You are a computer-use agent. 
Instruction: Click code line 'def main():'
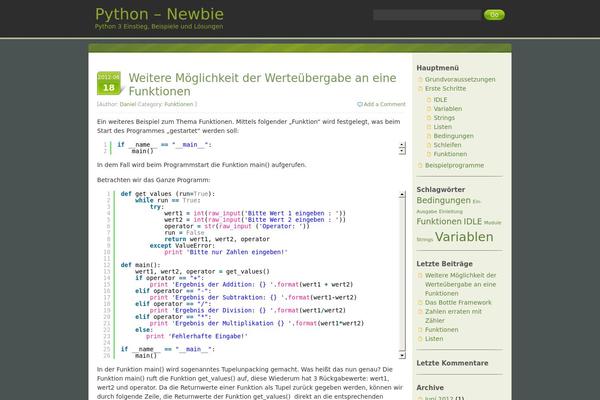click(x=140, y=265)
